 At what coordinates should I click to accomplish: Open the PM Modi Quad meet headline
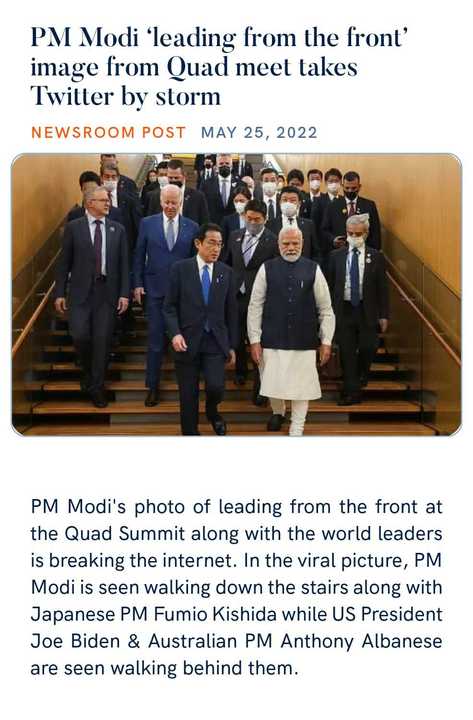pyautogui.click(x=220, y=67)
